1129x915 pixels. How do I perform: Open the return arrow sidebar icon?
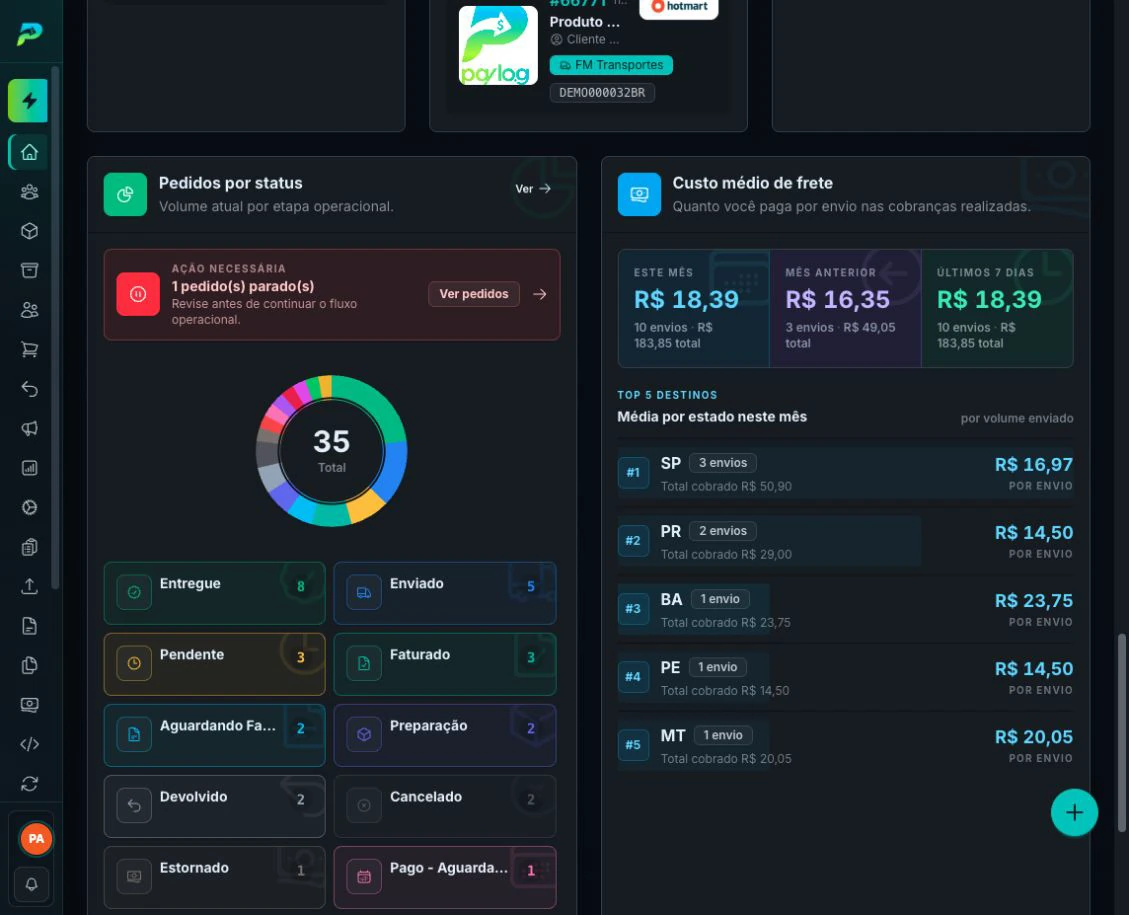(x=29, y=389)
